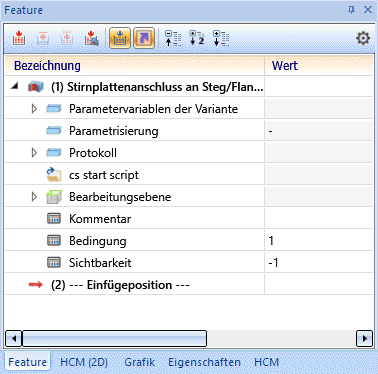Select the Protokoll entry

click(93, 153)
